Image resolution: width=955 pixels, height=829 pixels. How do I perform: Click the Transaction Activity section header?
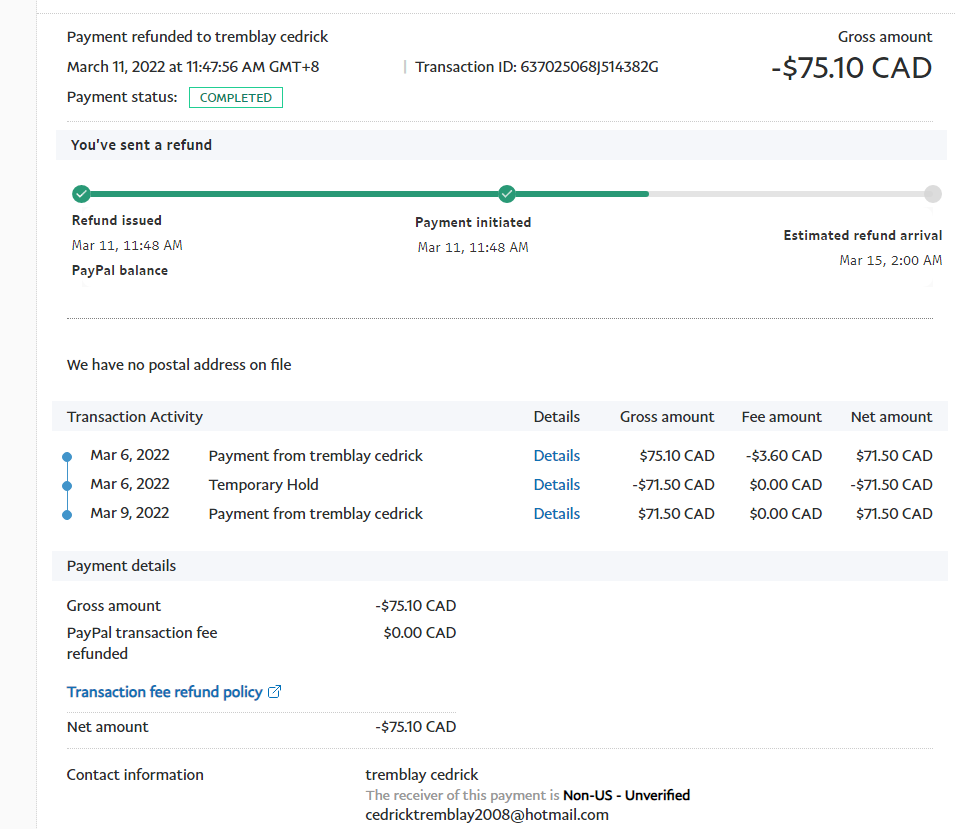pyautogui.click(x=135, y=417)
